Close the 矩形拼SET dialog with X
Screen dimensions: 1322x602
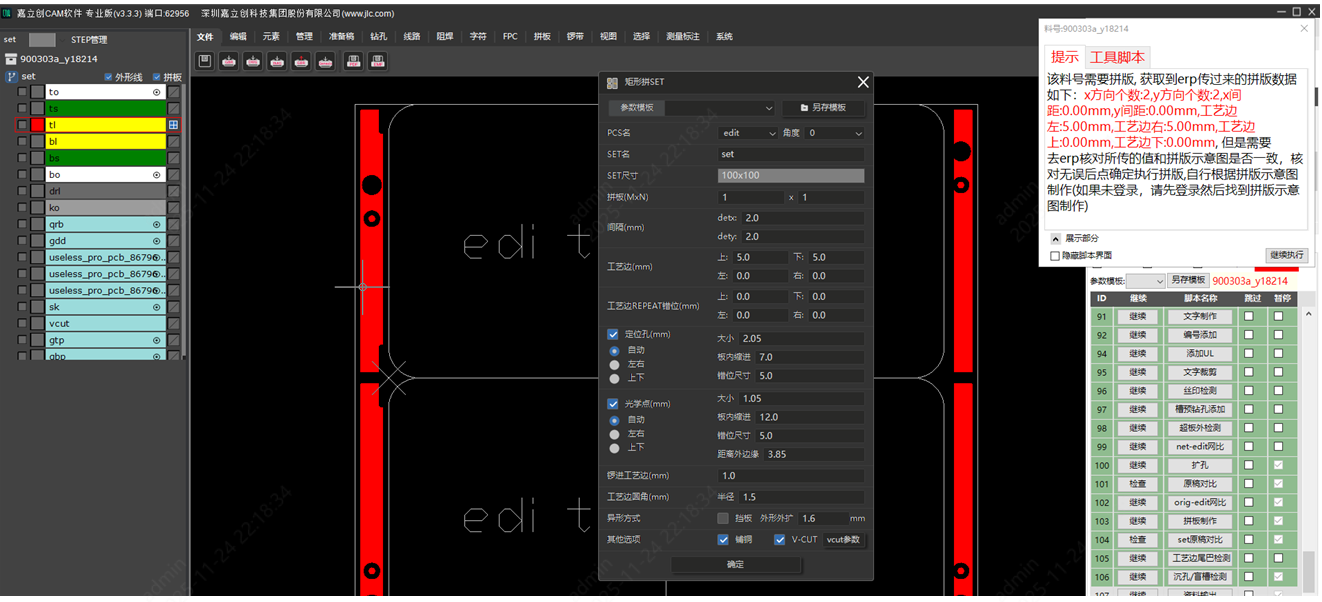pos(863,82)
